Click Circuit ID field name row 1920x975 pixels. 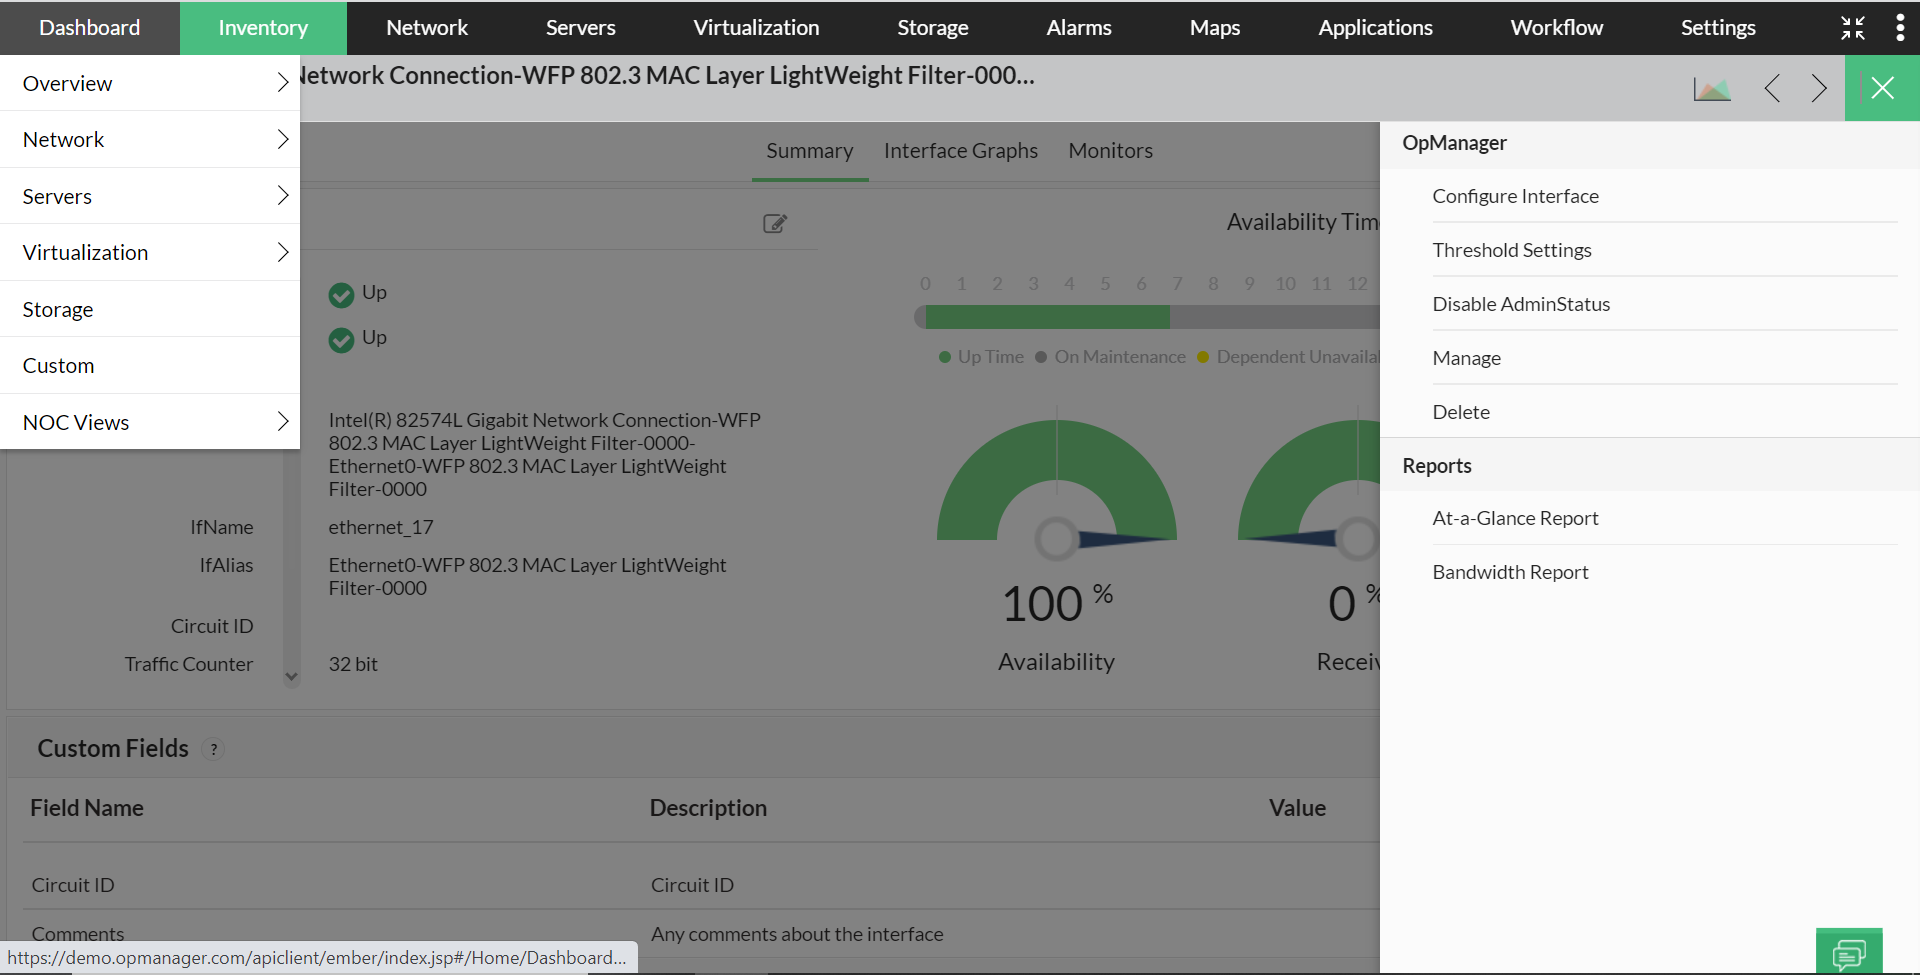[73, 885]
